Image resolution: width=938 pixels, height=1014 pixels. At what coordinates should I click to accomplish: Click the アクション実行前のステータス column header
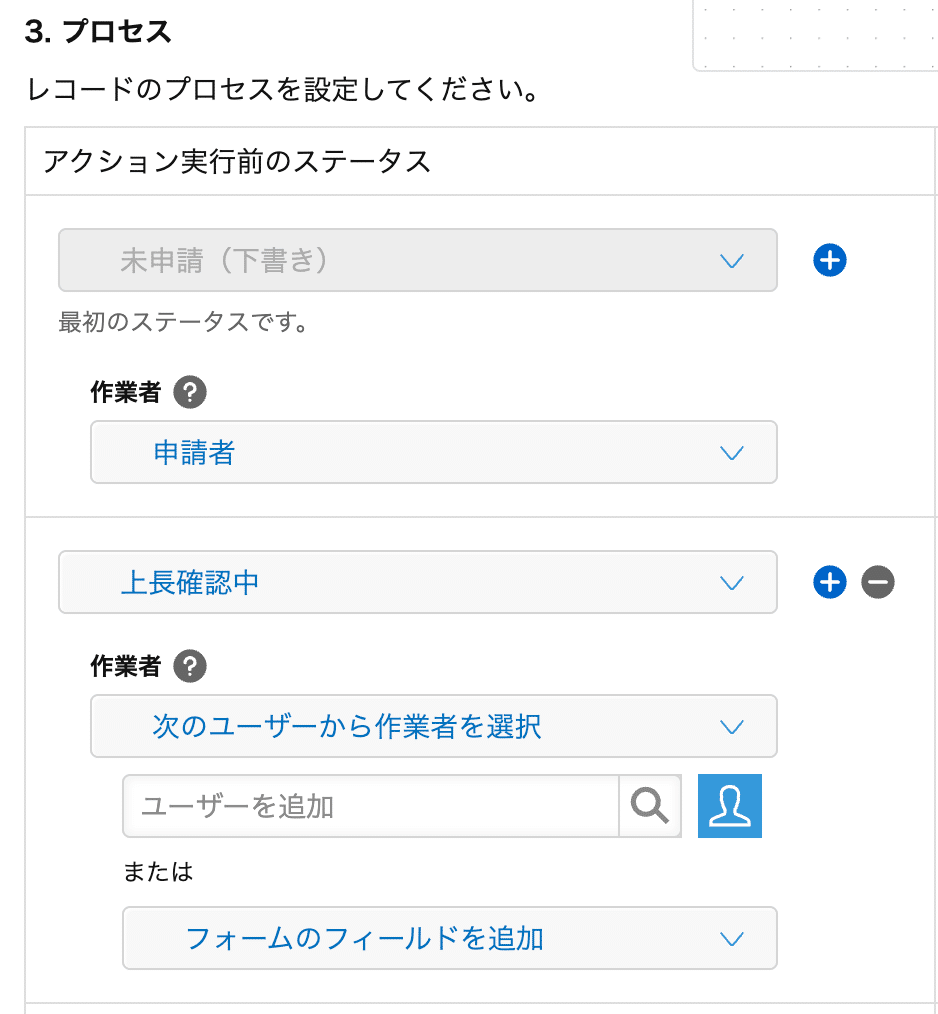coord(237,161)
